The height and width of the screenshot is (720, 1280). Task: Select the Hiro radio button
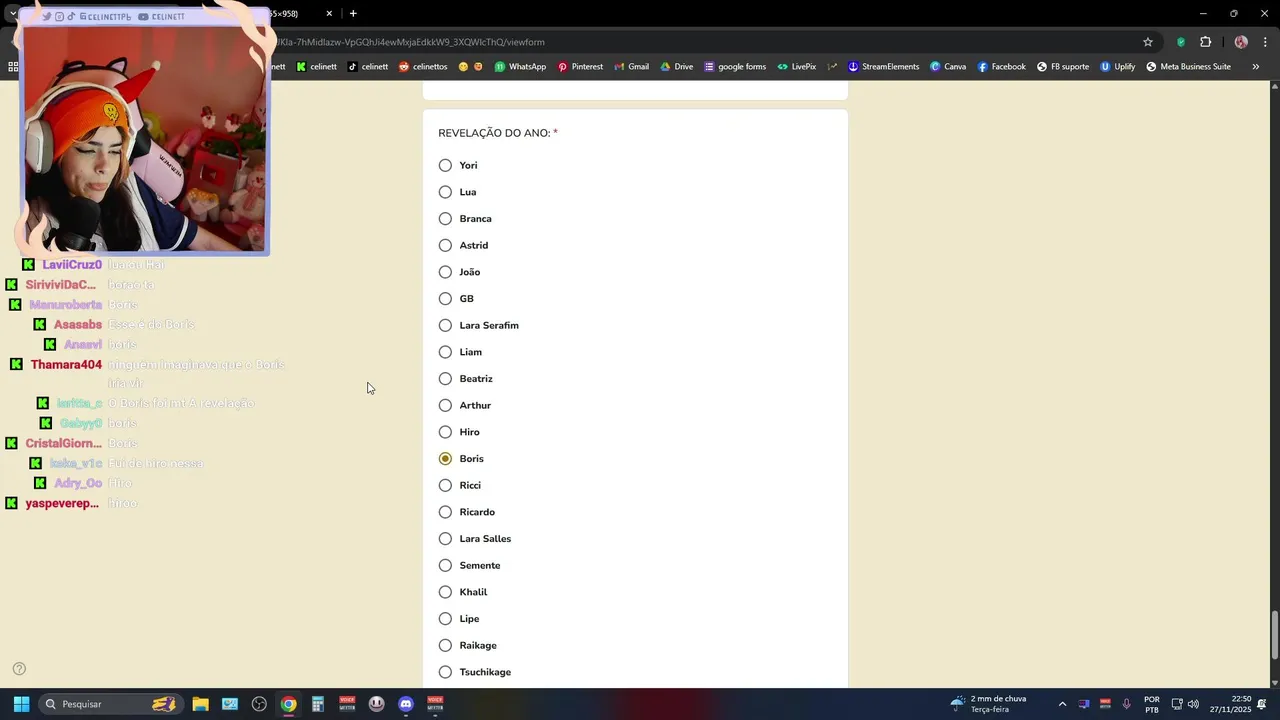click(x=445, y=432)
